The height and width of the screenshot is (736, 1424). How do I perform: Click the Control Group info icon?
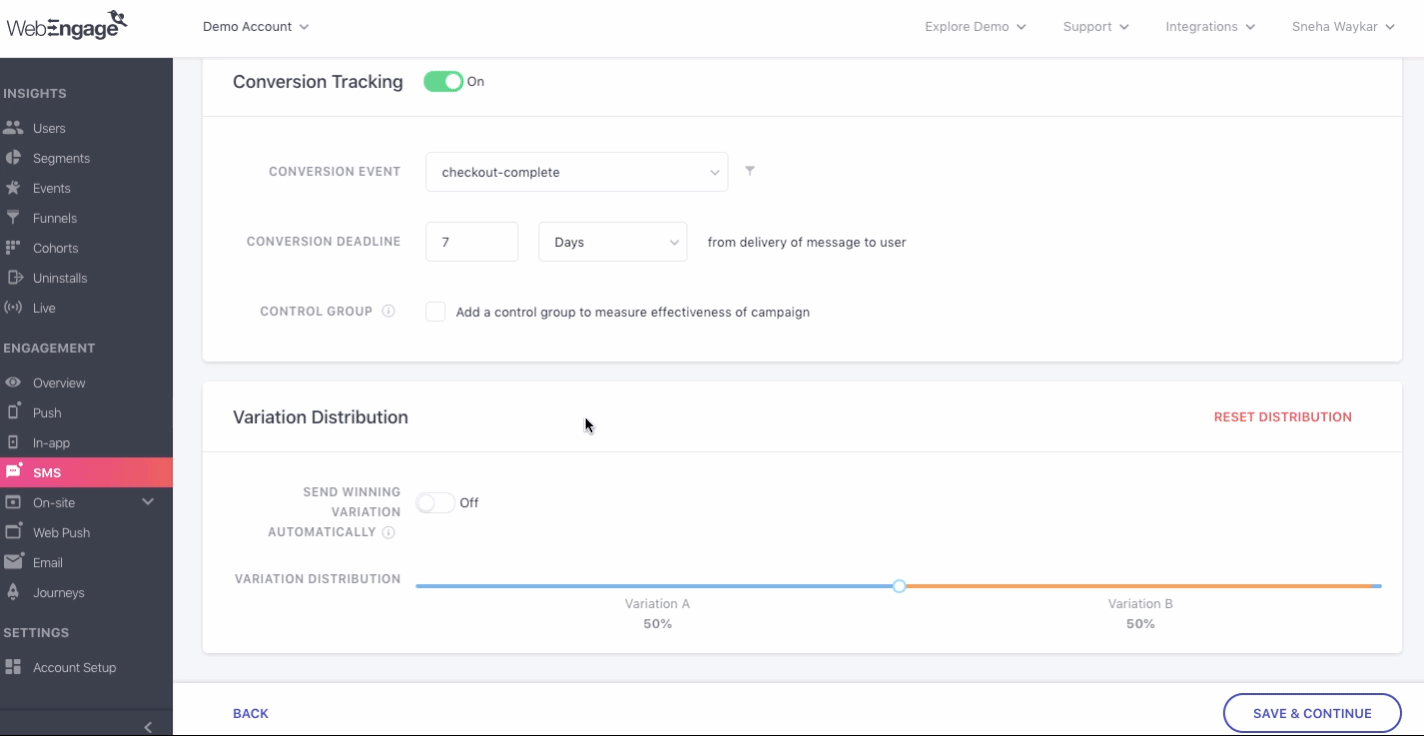click(389, 311)
